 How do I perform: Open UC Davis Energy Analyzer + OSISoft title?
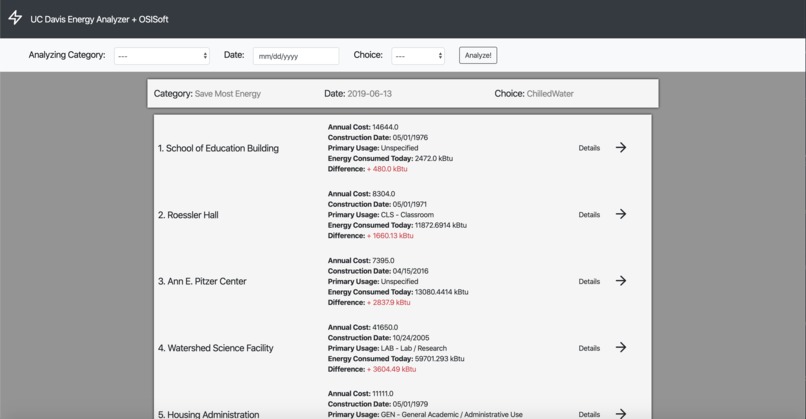coord(99,20)
